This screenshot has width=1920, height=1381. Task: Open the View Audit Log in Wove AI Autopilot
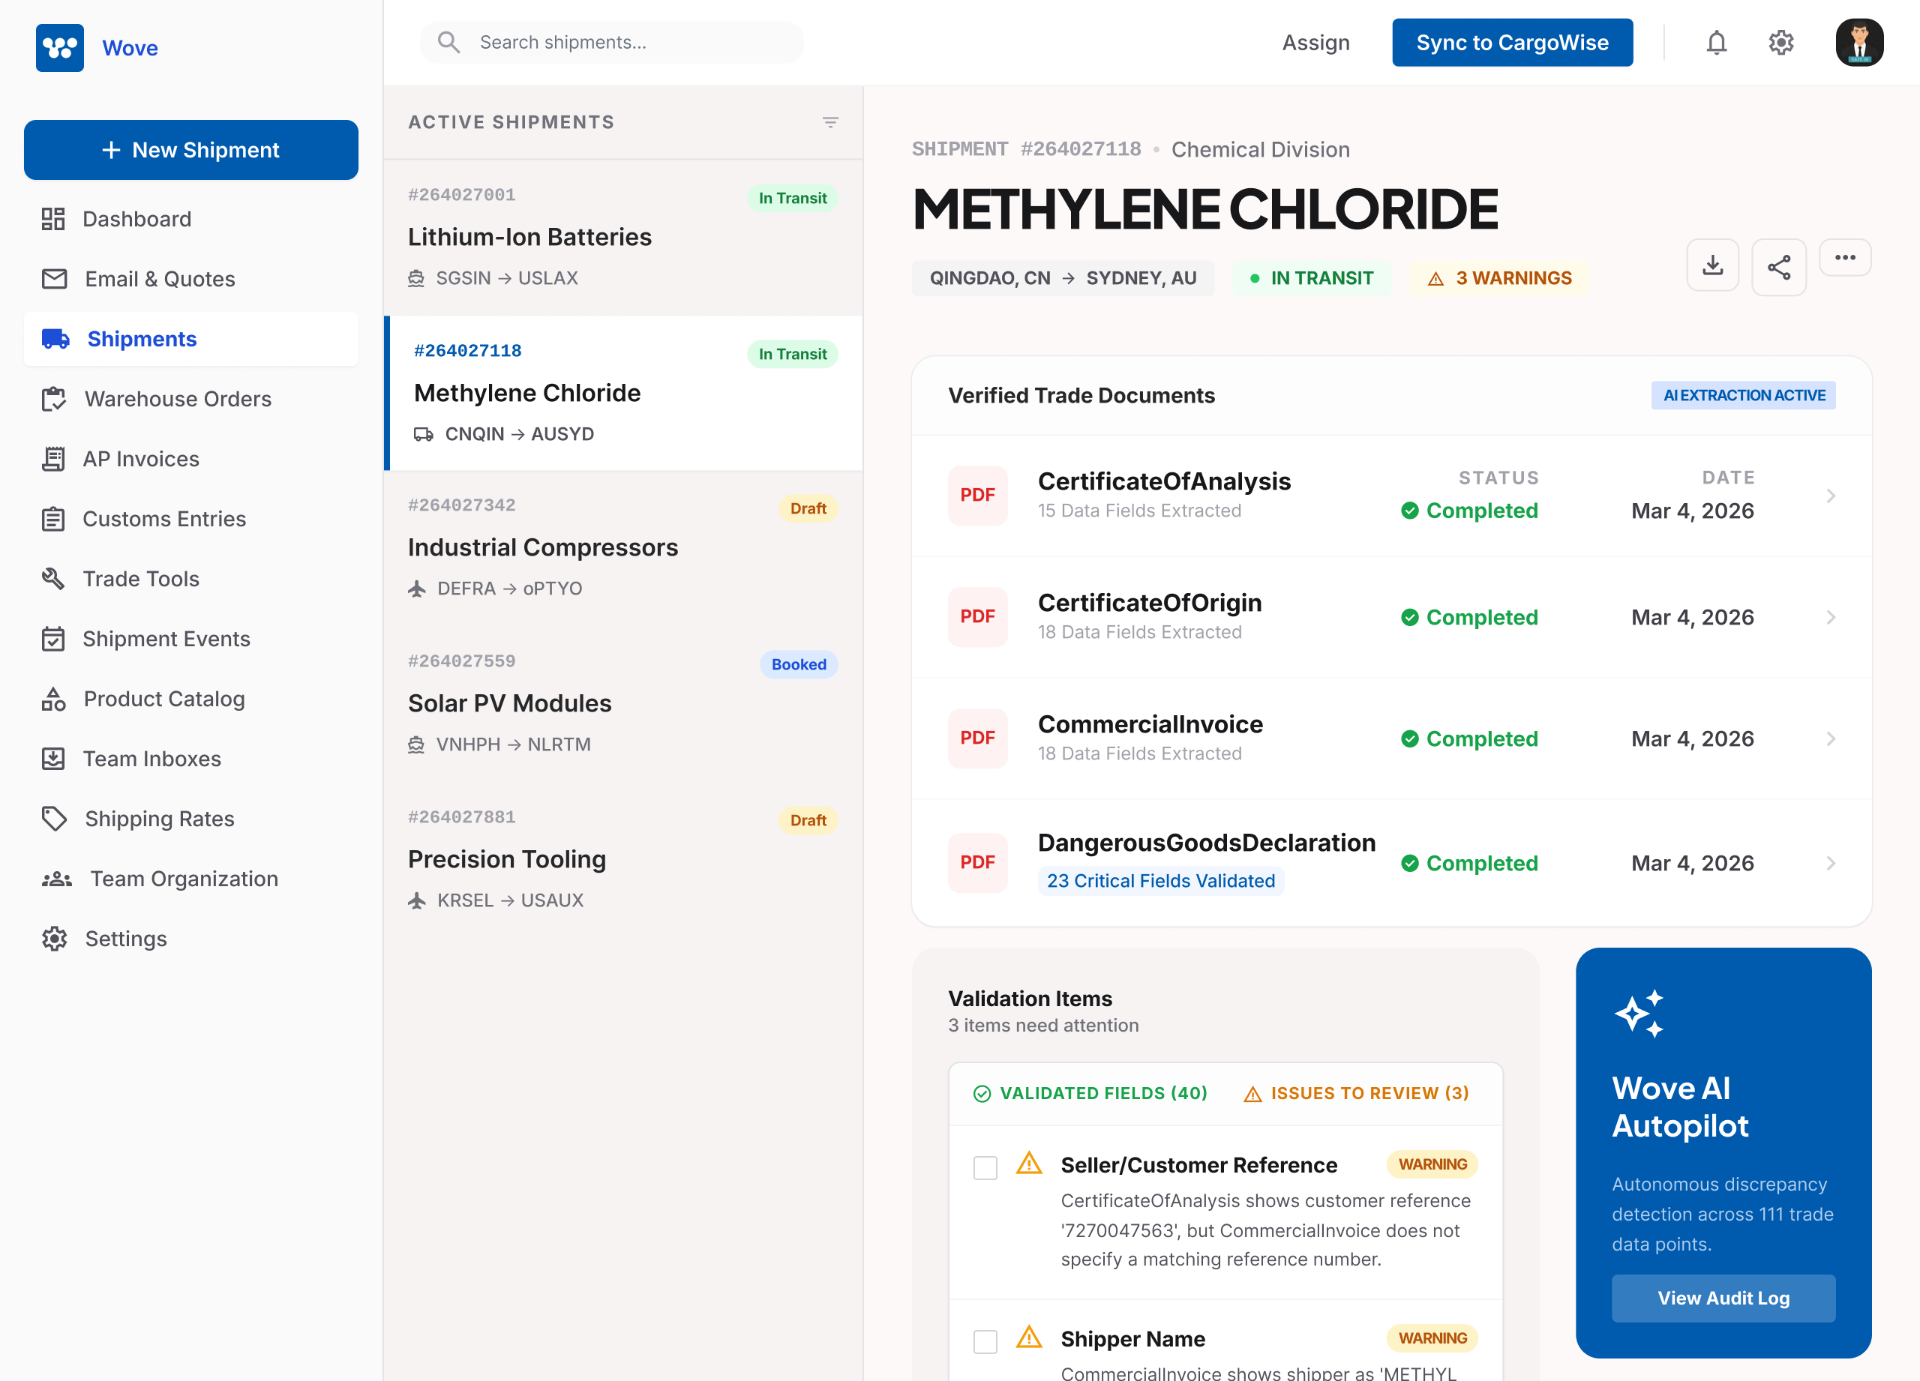point(1723,1298)
